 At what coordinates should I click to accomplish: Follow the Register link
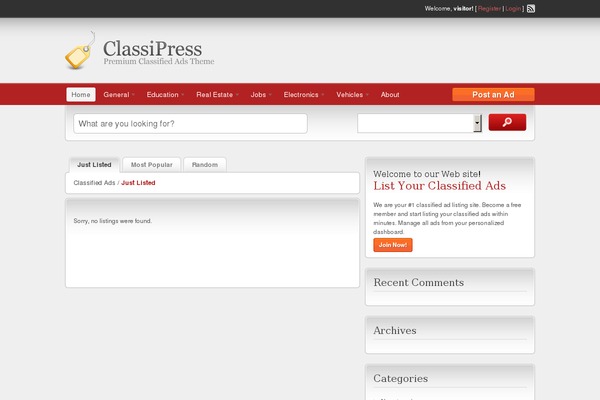point(489,8)
